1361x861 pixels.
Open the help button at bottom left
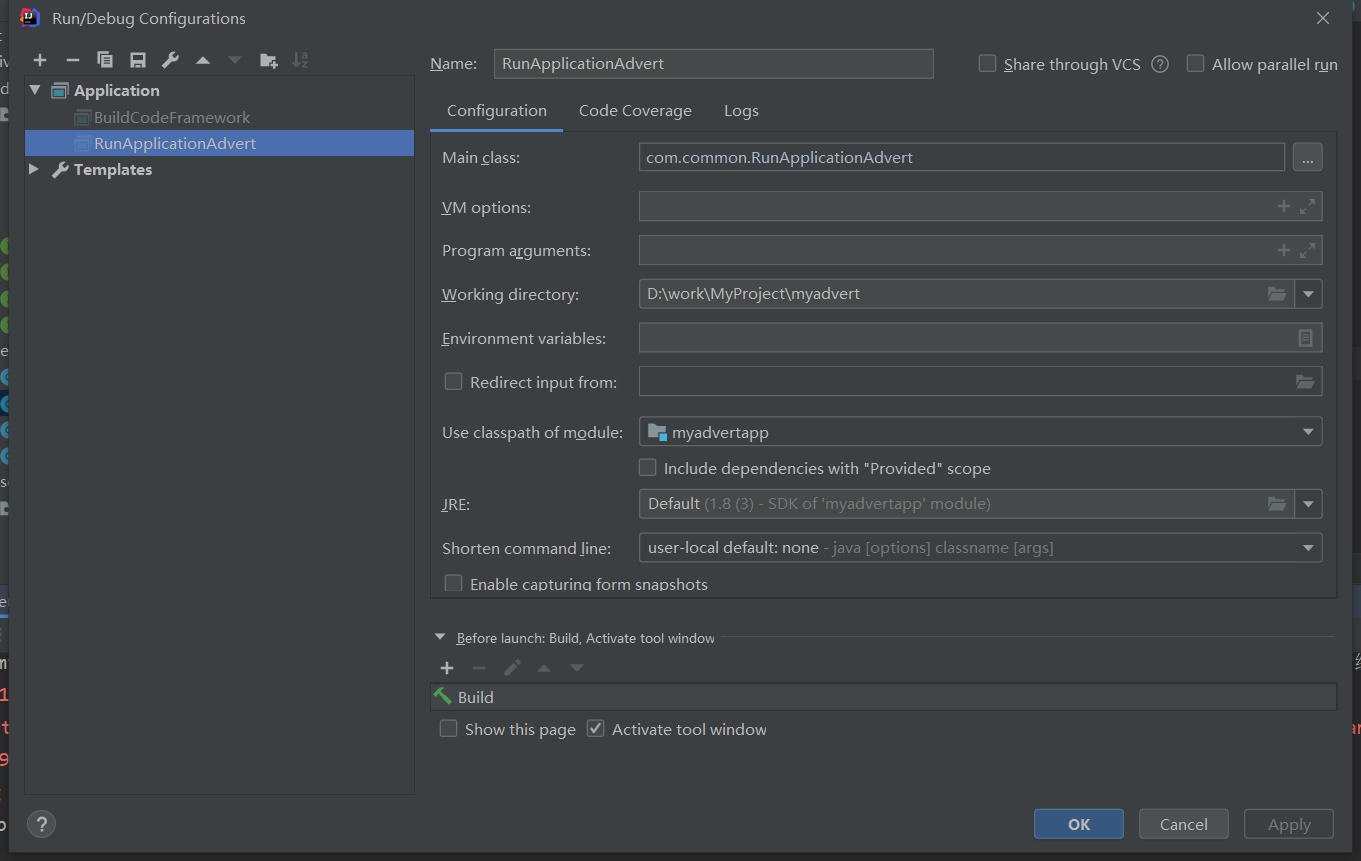(x=41, y=825)
